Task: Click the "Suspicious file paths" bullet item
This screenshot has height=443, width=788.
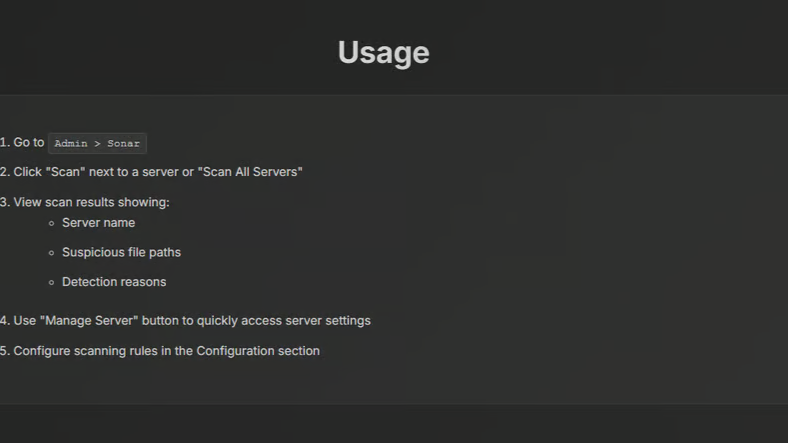Action: [x=121, y=252]
